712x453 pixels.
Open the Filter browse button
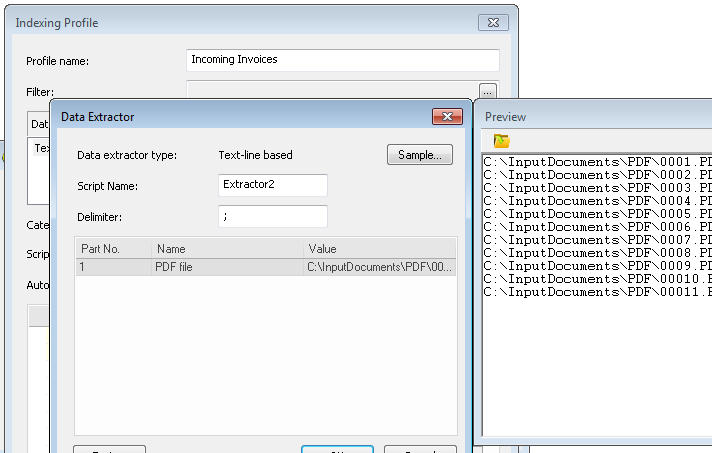pos(487,92)
